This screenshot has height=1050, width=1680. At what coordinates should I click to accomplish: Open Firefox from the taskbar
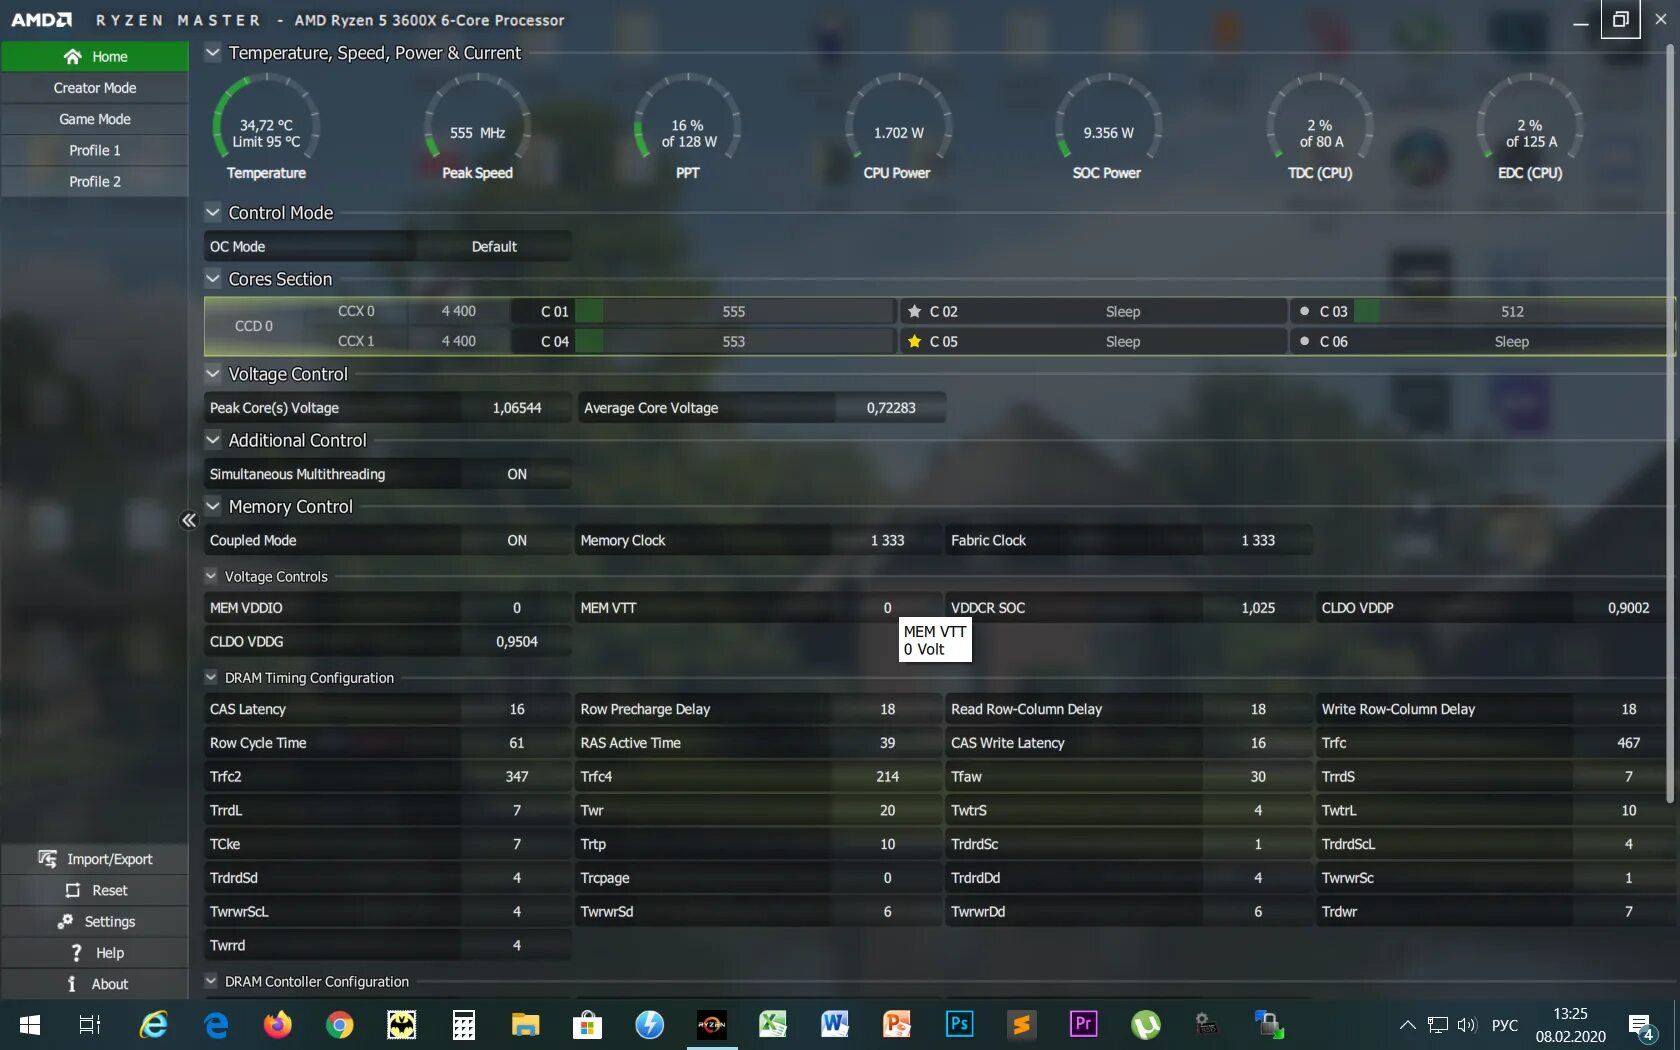pyautogui.click(x=277, y=1025)
